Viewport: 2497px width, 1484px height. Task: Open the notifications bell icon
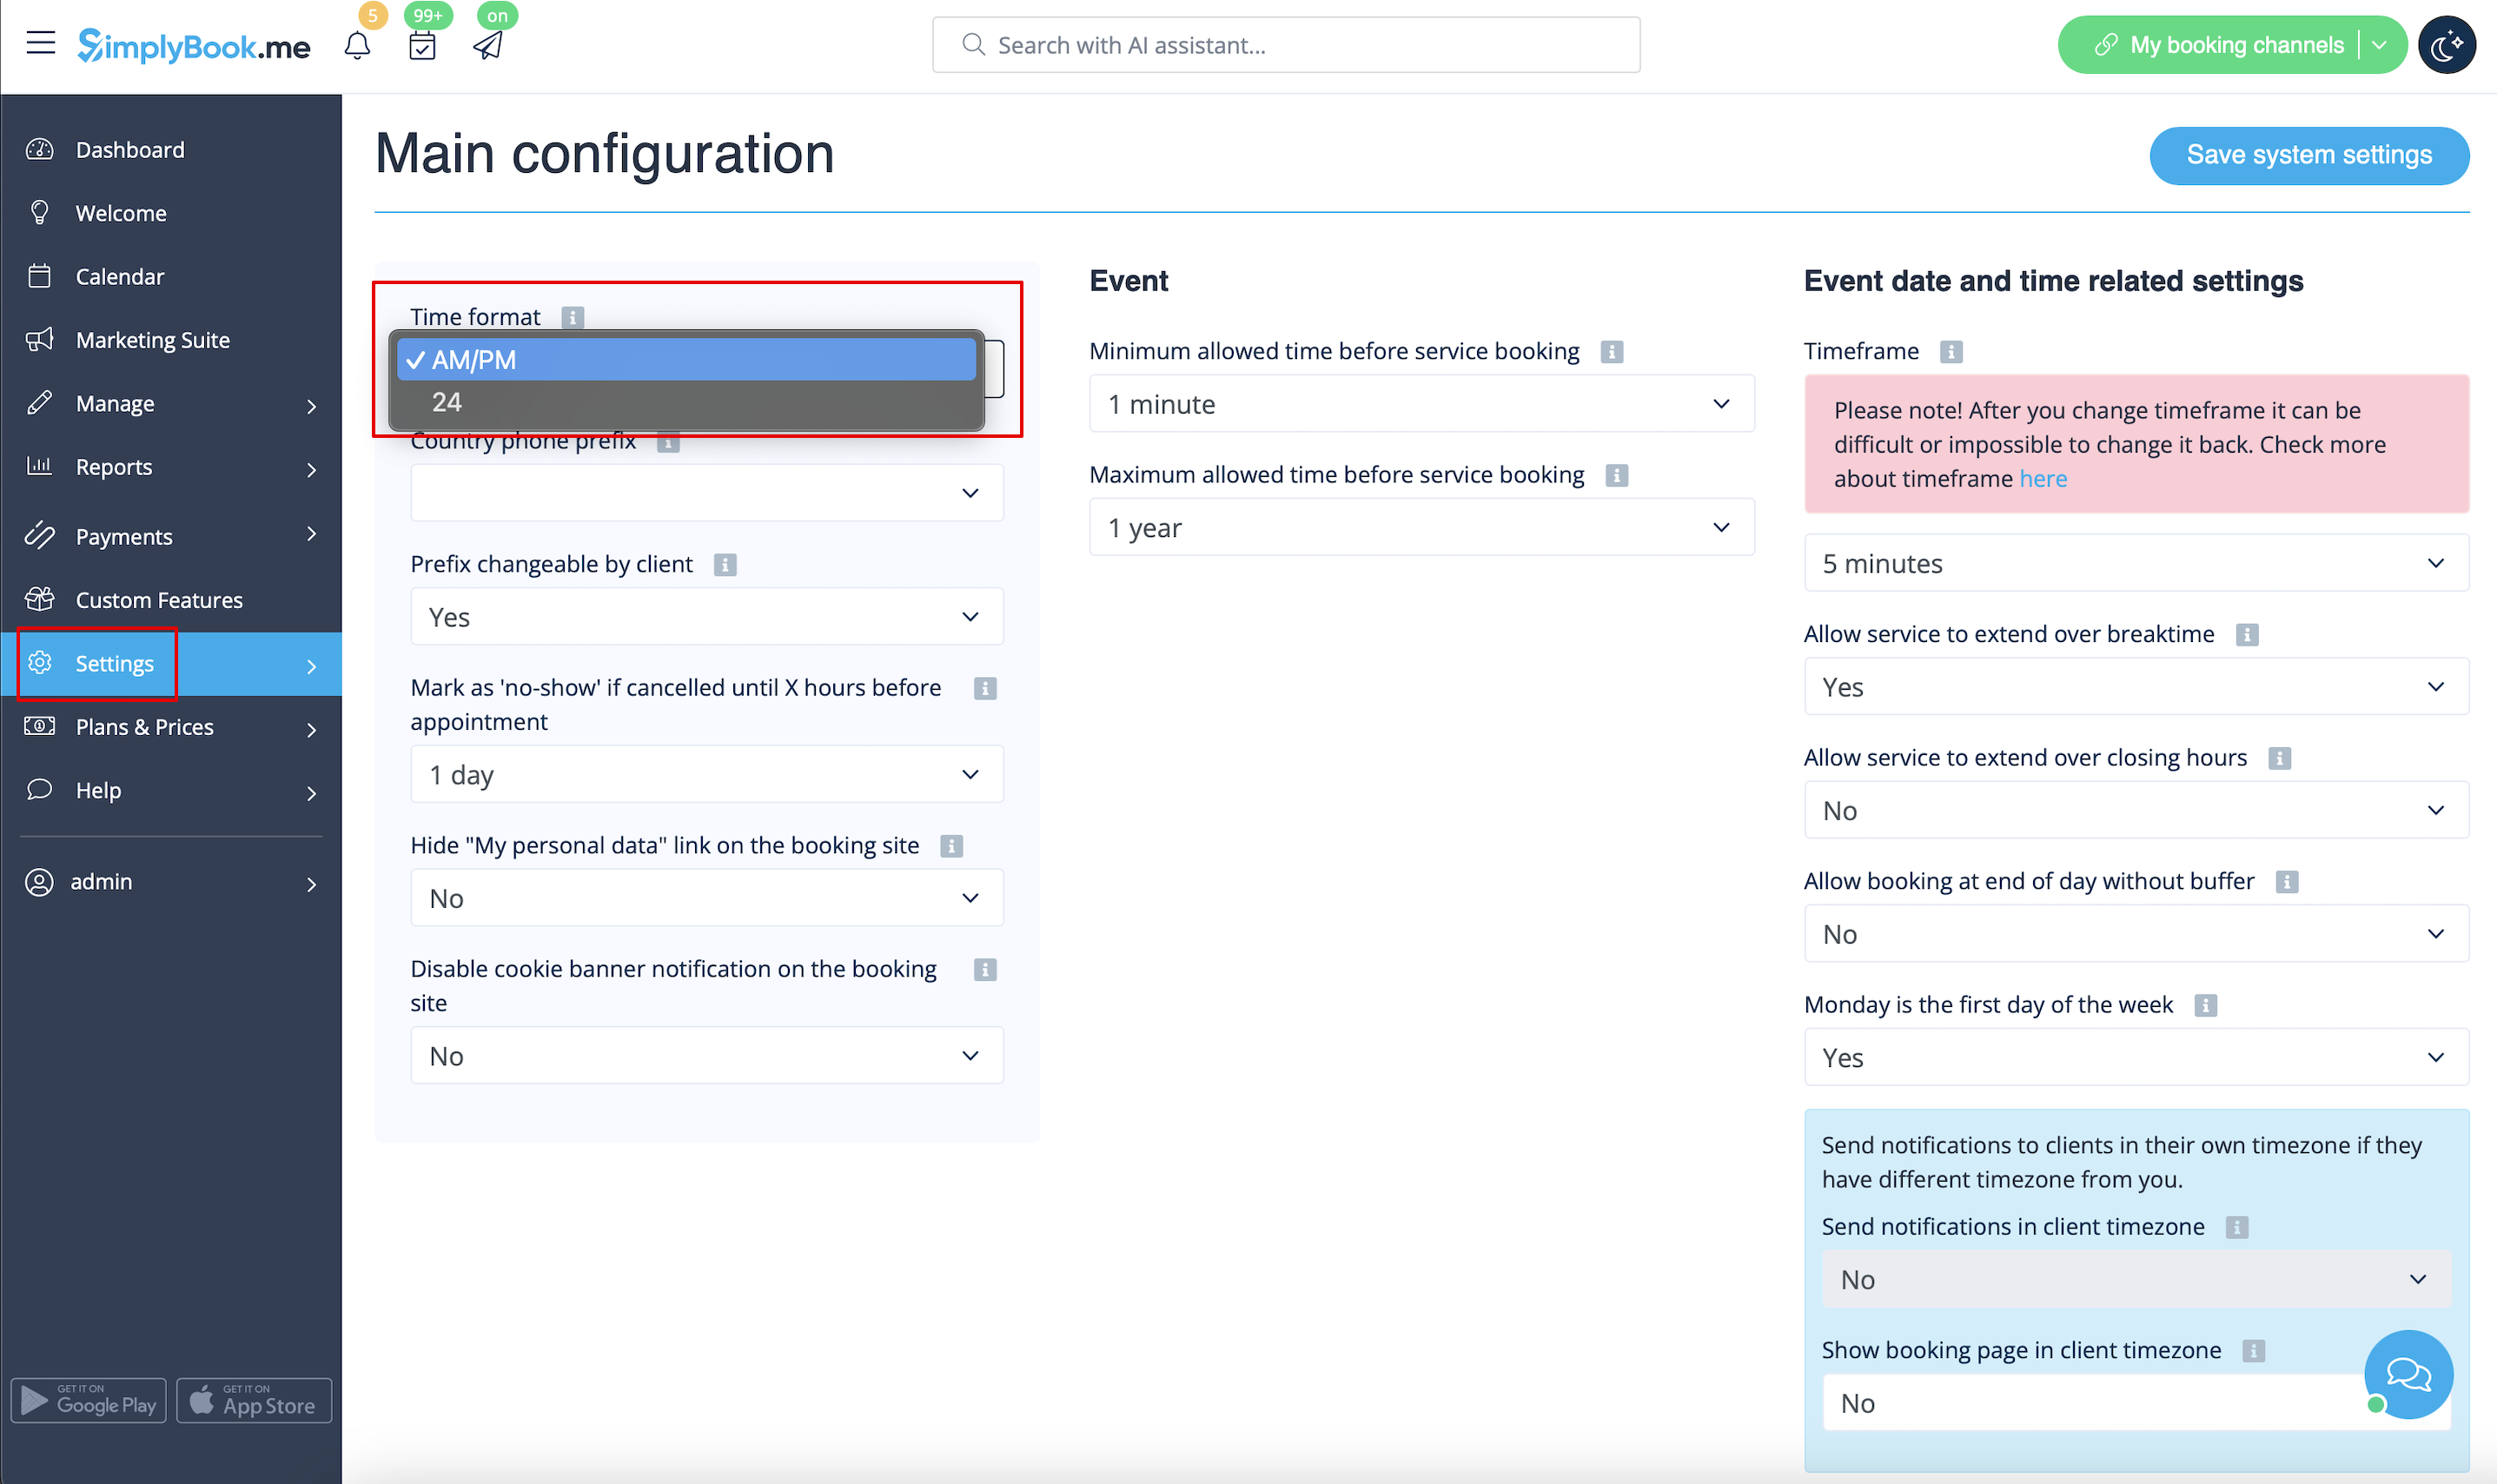click(357, 45)
